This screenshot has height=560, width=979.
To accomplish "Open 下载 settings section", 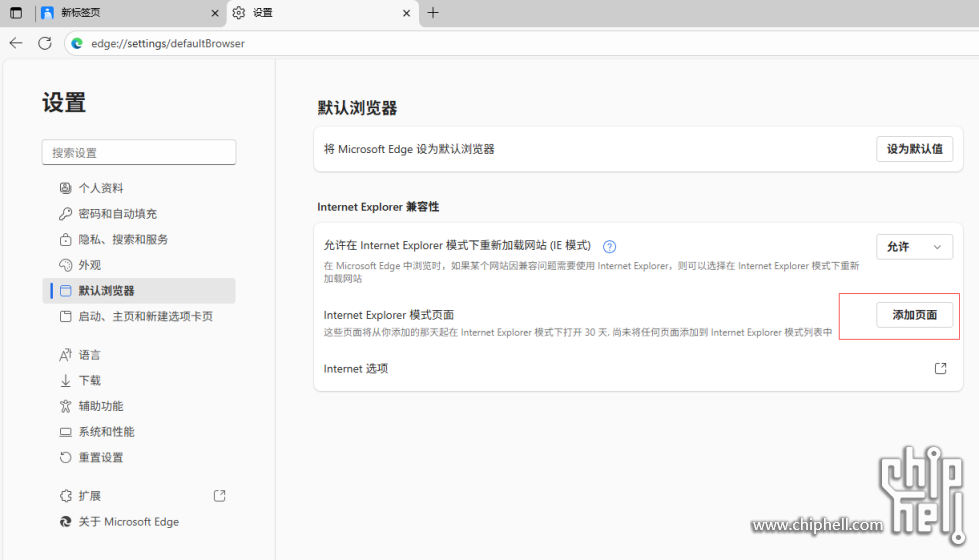I will pyautogui.click(x=139, y=380).
